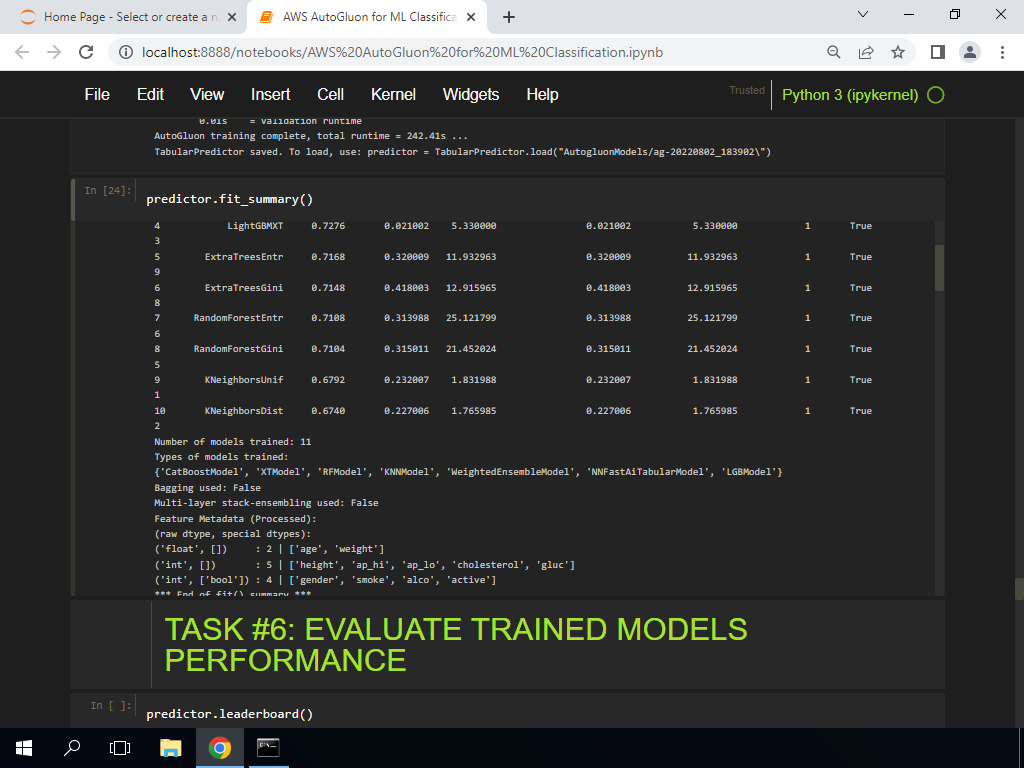Click the ExtraTreesGini model name
This screenshot has width=1024, height=768.
(x=244, y=287)
